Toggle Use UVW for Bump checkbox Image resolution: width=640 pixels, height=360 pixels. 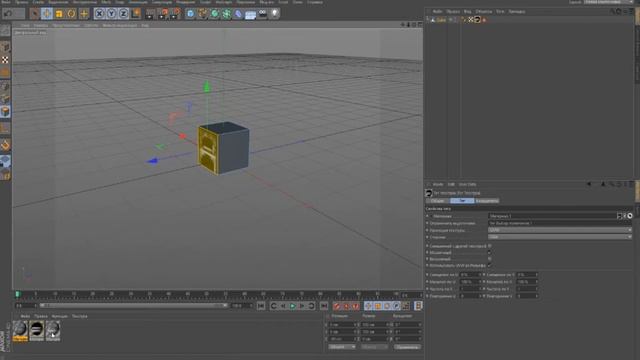[x=489, y=266]
